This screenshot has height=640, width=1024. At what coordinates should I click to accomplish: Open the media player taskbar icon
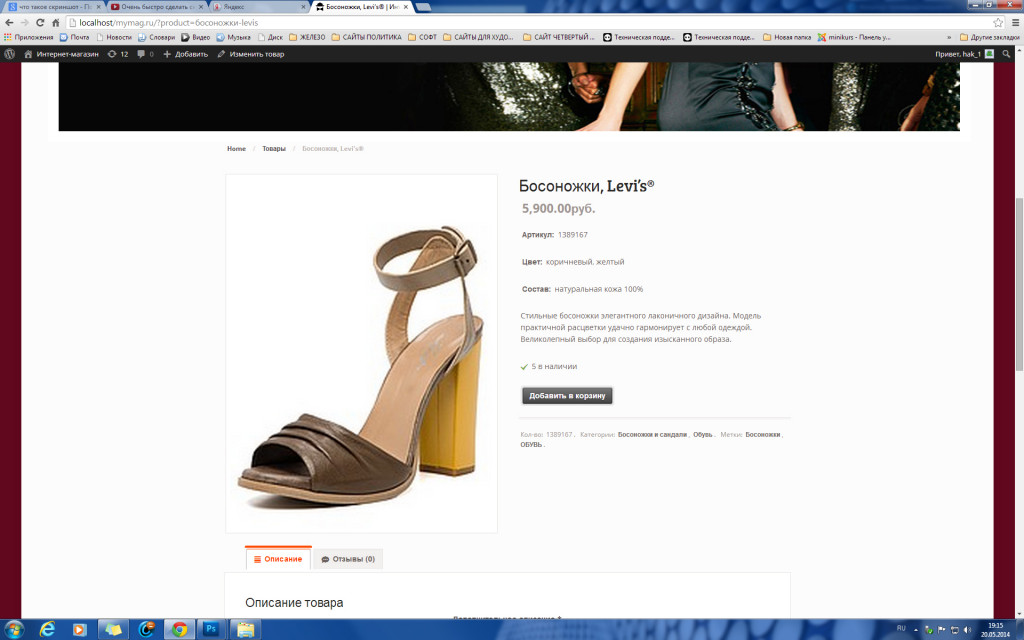coord(79,630)
